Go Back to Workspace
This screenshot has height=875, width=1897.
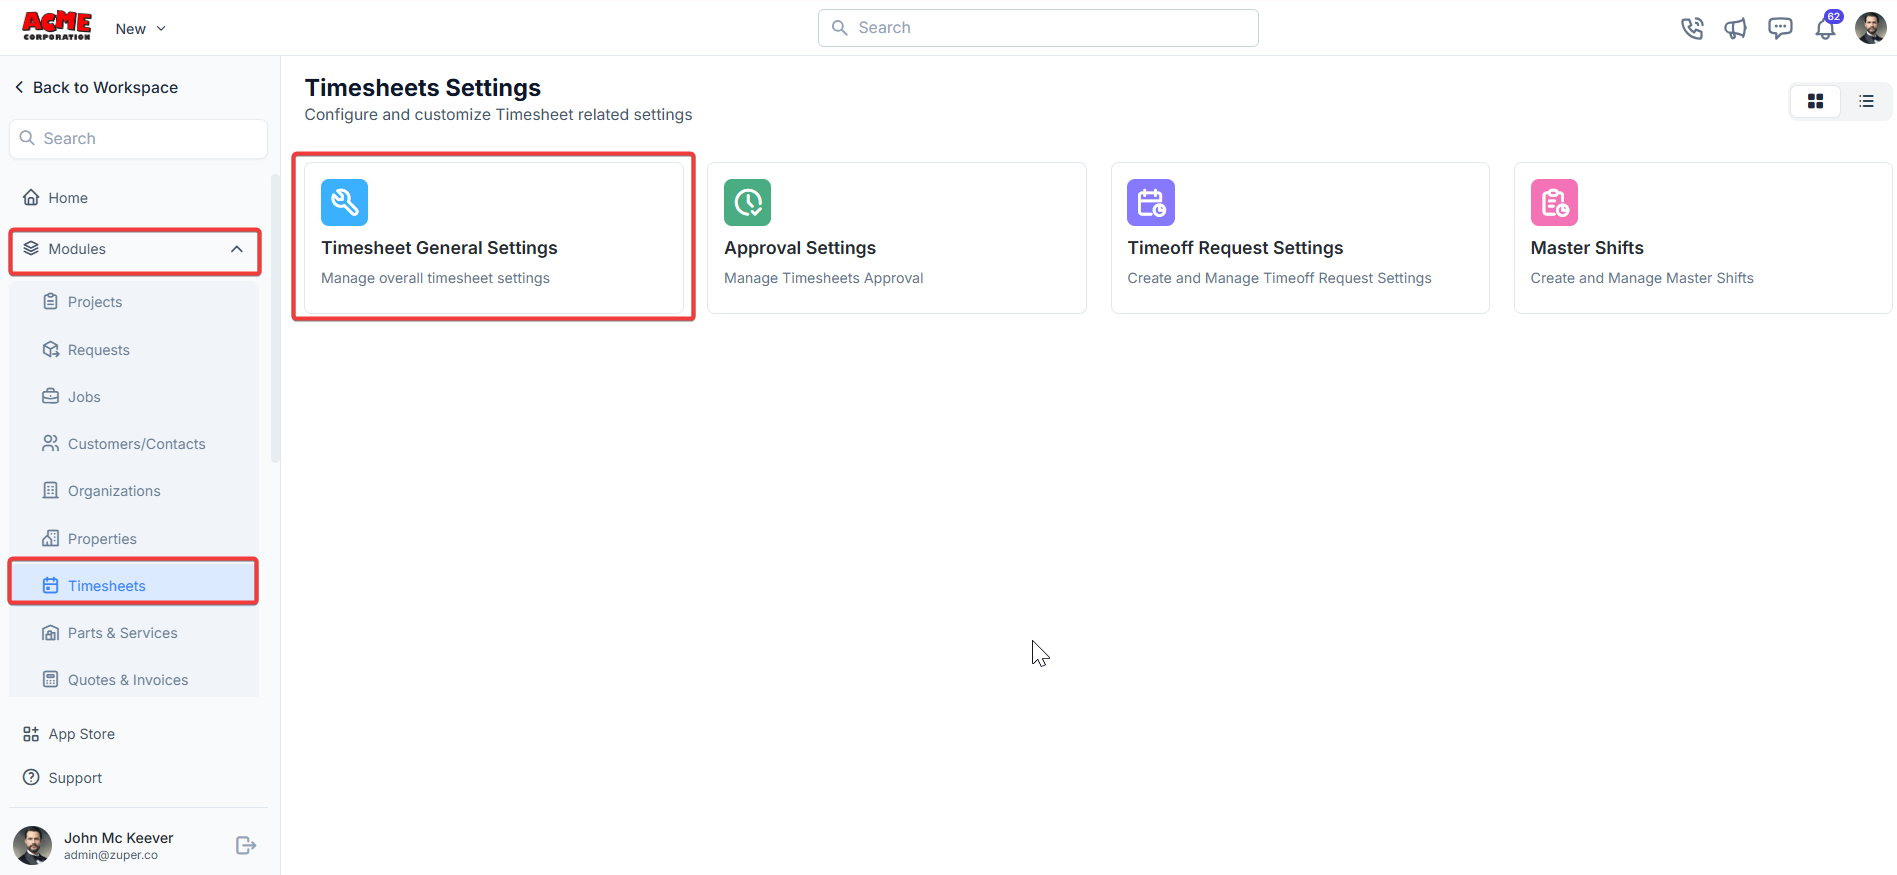[96, 88]
